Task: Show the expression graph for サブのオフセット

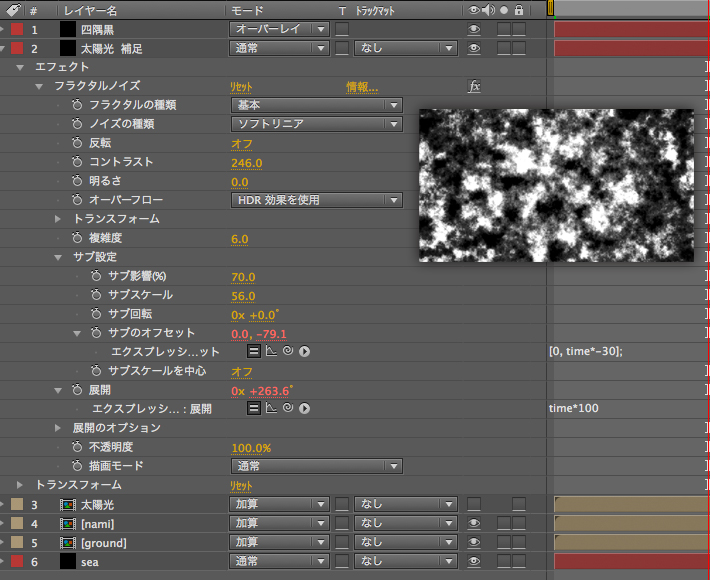Action: pos(270,352)
